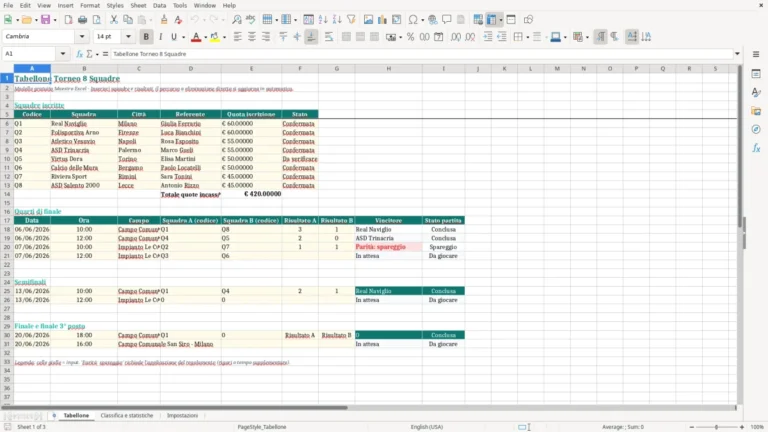Open the Borders dropdown arrow

(x=528, y=37)
